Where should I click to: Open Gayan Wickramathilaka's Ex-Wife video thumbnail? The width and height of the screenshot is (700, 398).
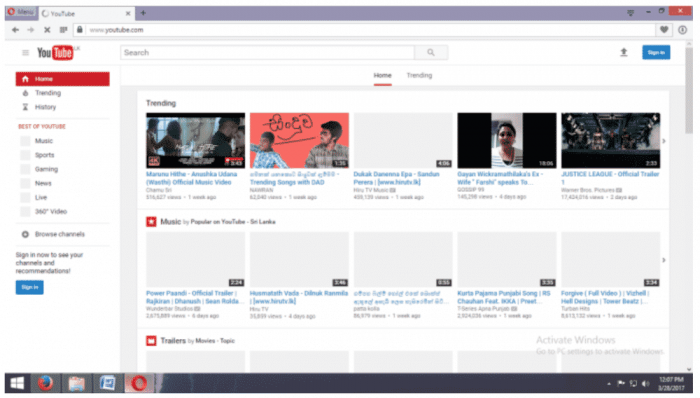tap(507, 141)
